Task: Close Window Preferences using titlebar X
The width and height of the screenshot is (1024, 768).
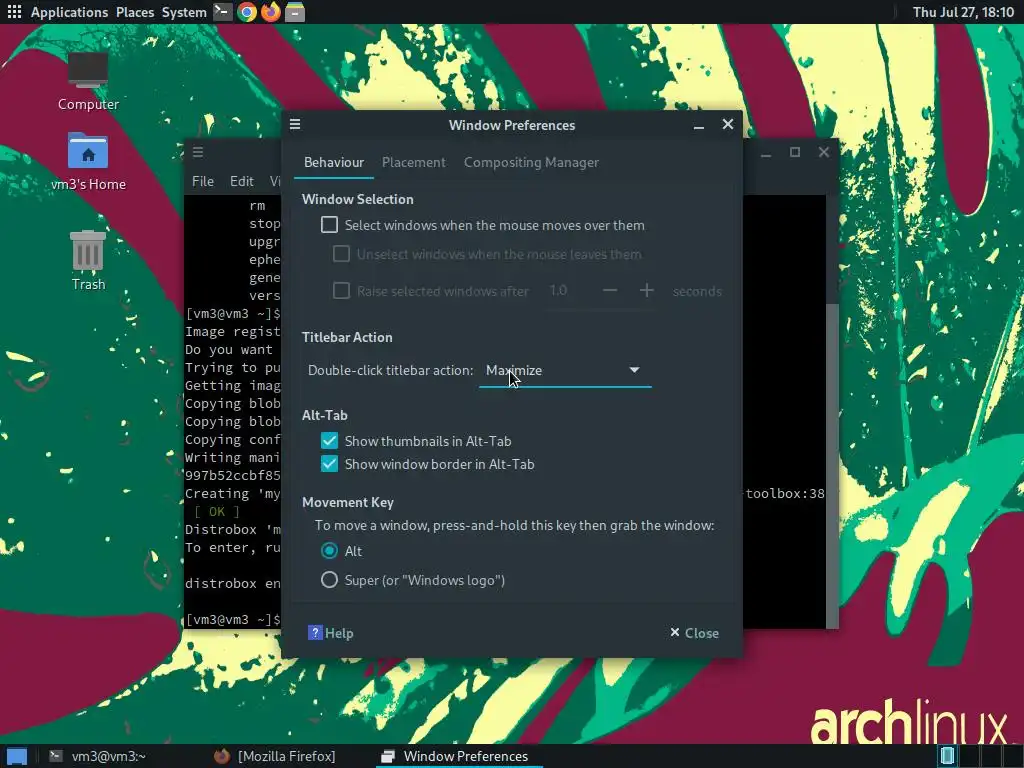Action: click(x=728, y=124)
